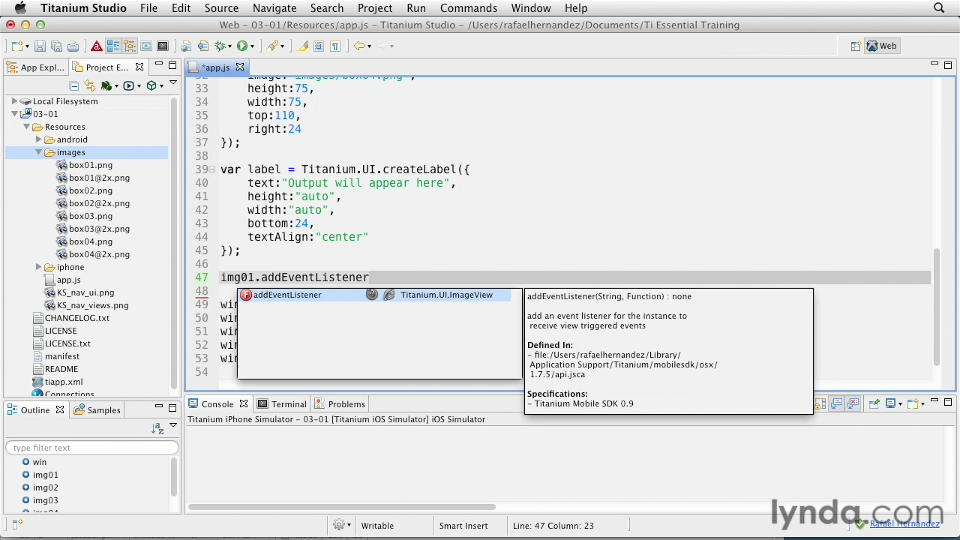Toggle the Block Selection Mode toolbar icon
Image resolution: width=960 pixels, height=540 pixels.
[318, 46]
